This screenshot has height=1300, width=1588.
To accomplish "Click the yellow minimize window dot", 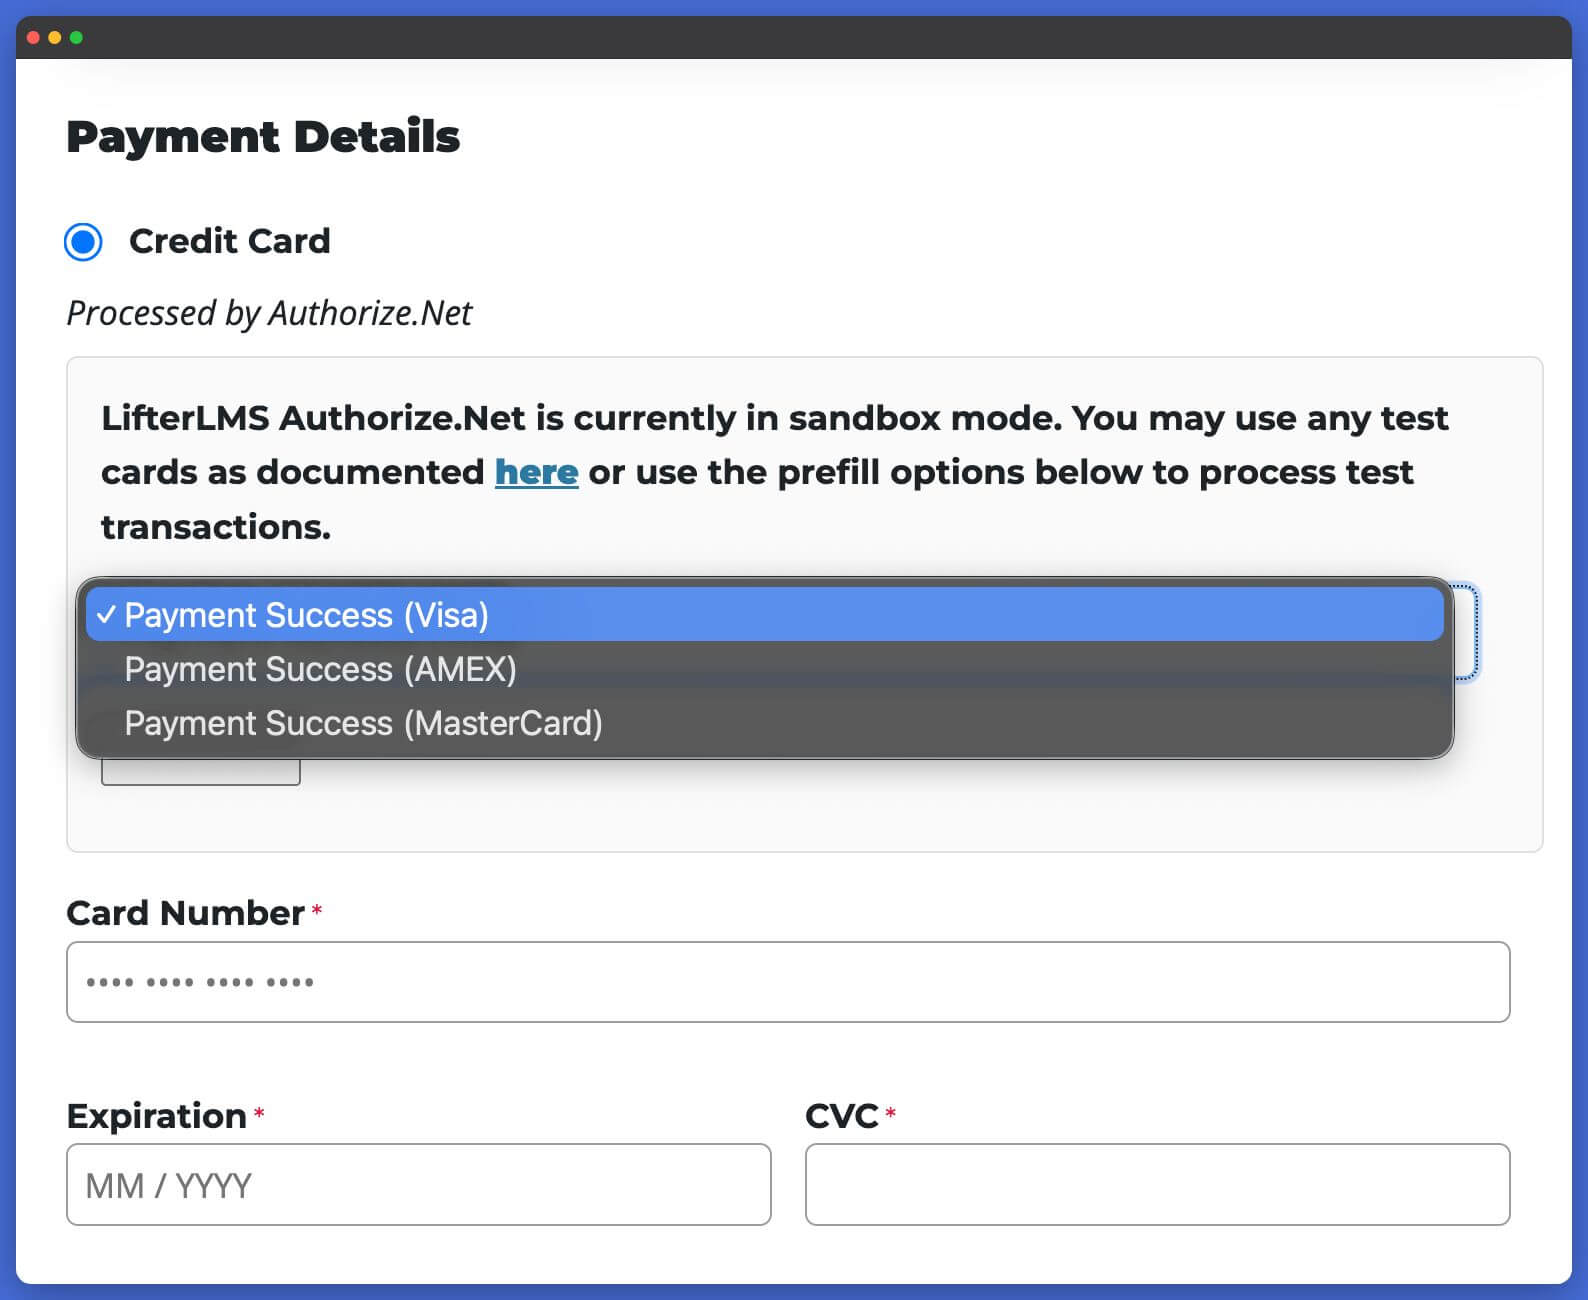I will coord(55,38).
